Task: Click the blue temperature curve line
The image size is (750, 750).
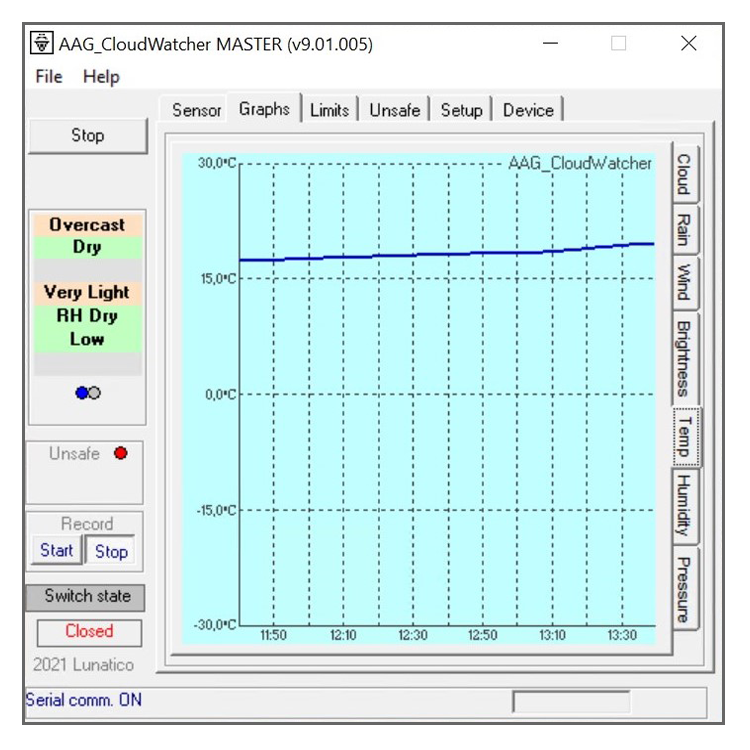Action: [x=447, y=254]
